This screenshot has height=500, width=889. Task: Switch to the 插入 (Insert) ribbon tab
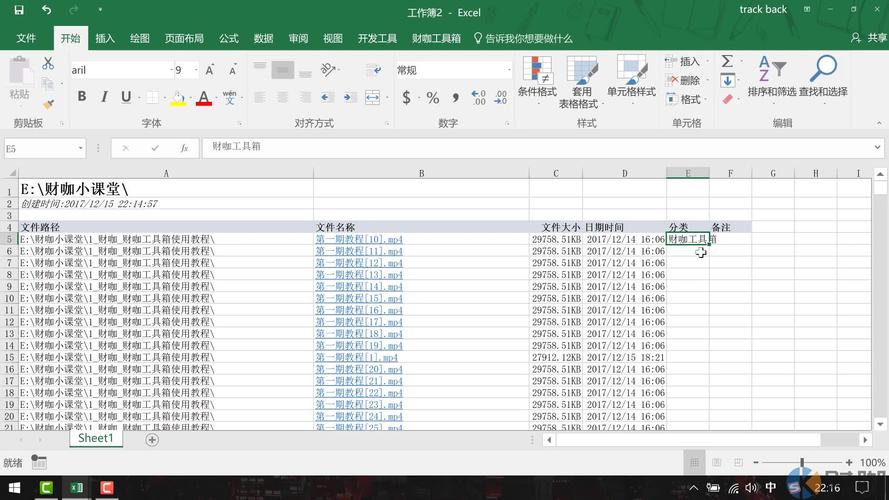[105, 38]
